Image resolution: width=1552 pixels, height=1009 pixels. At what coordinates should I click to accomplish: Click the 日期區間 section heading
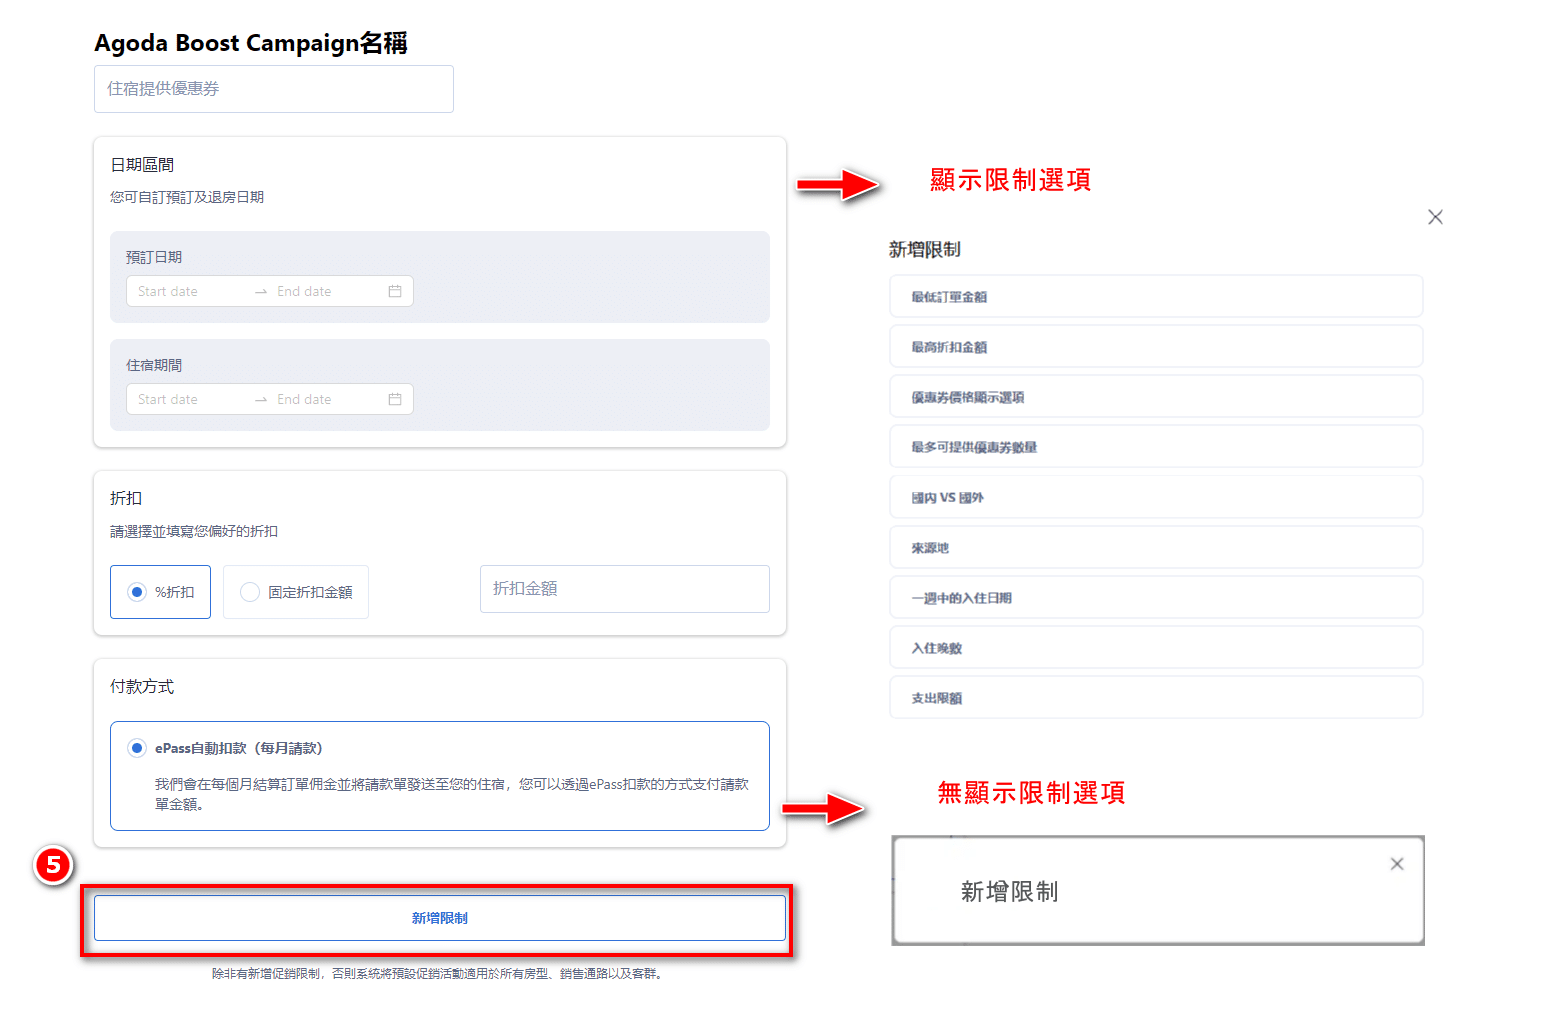(142, 165)
